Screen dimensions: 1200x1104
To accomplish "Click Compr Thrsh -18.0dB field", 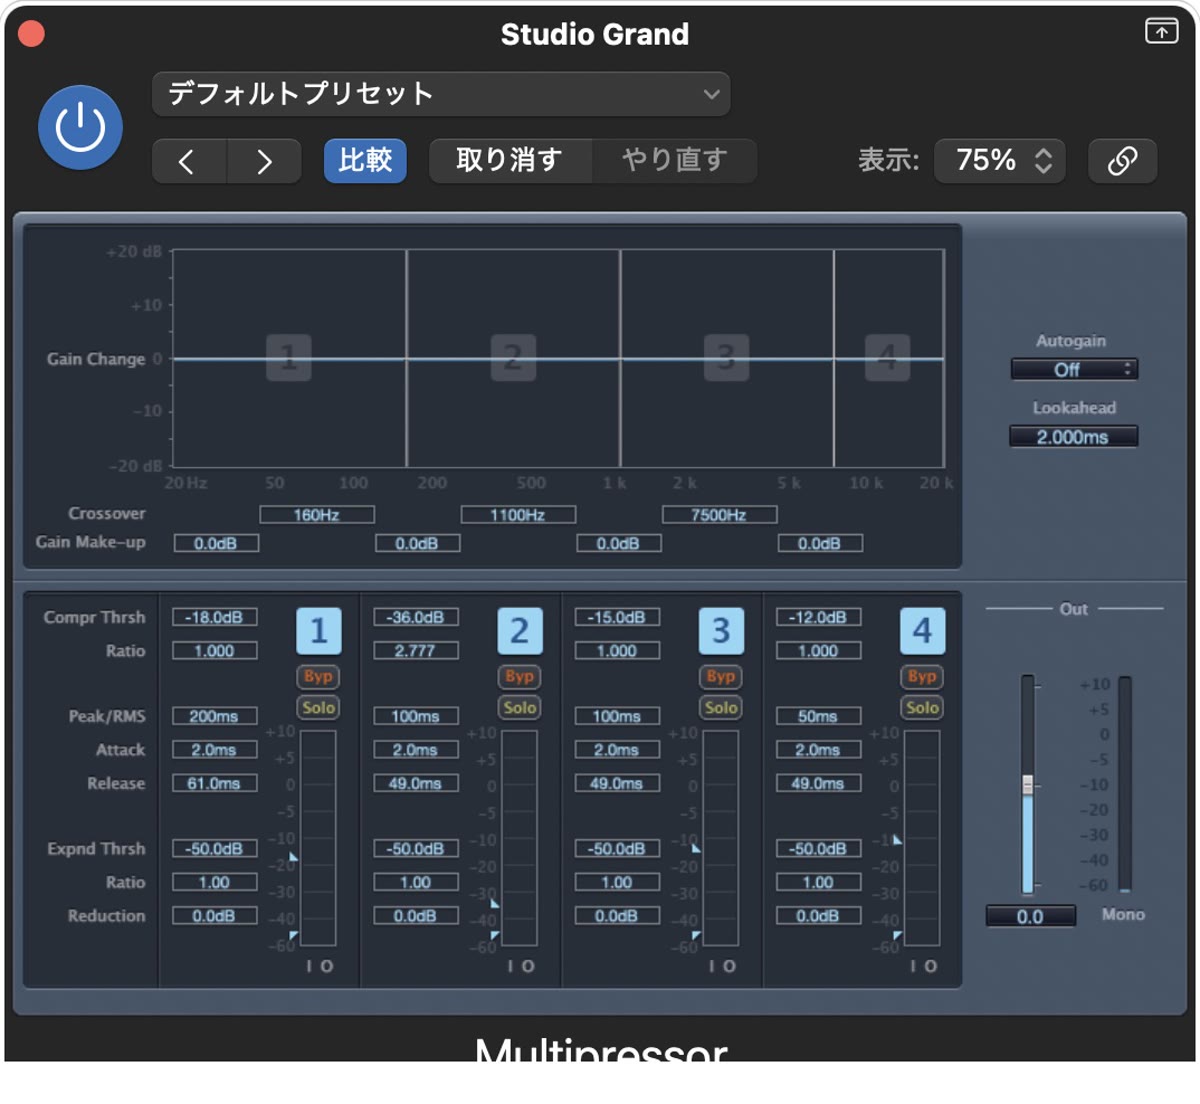I will click(x=214, y=617).
